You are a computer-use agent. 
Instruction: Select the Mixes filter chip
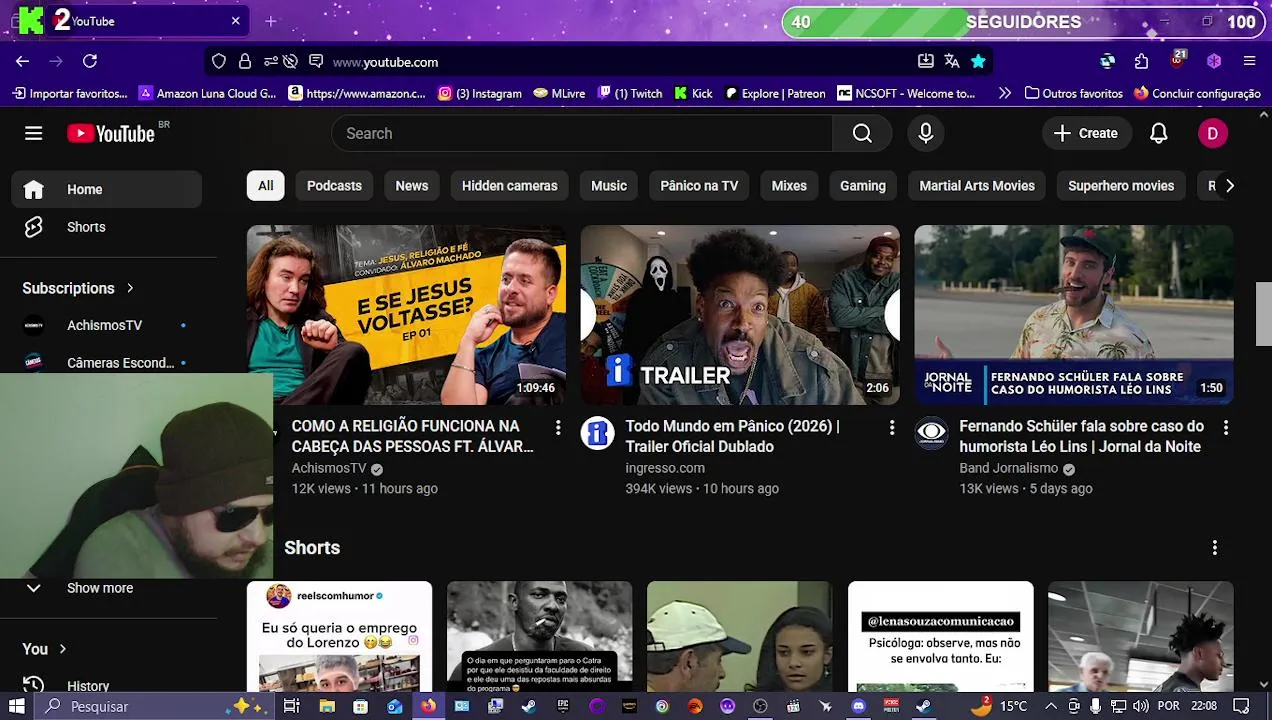pyautogui.click(x=789, y=185)
